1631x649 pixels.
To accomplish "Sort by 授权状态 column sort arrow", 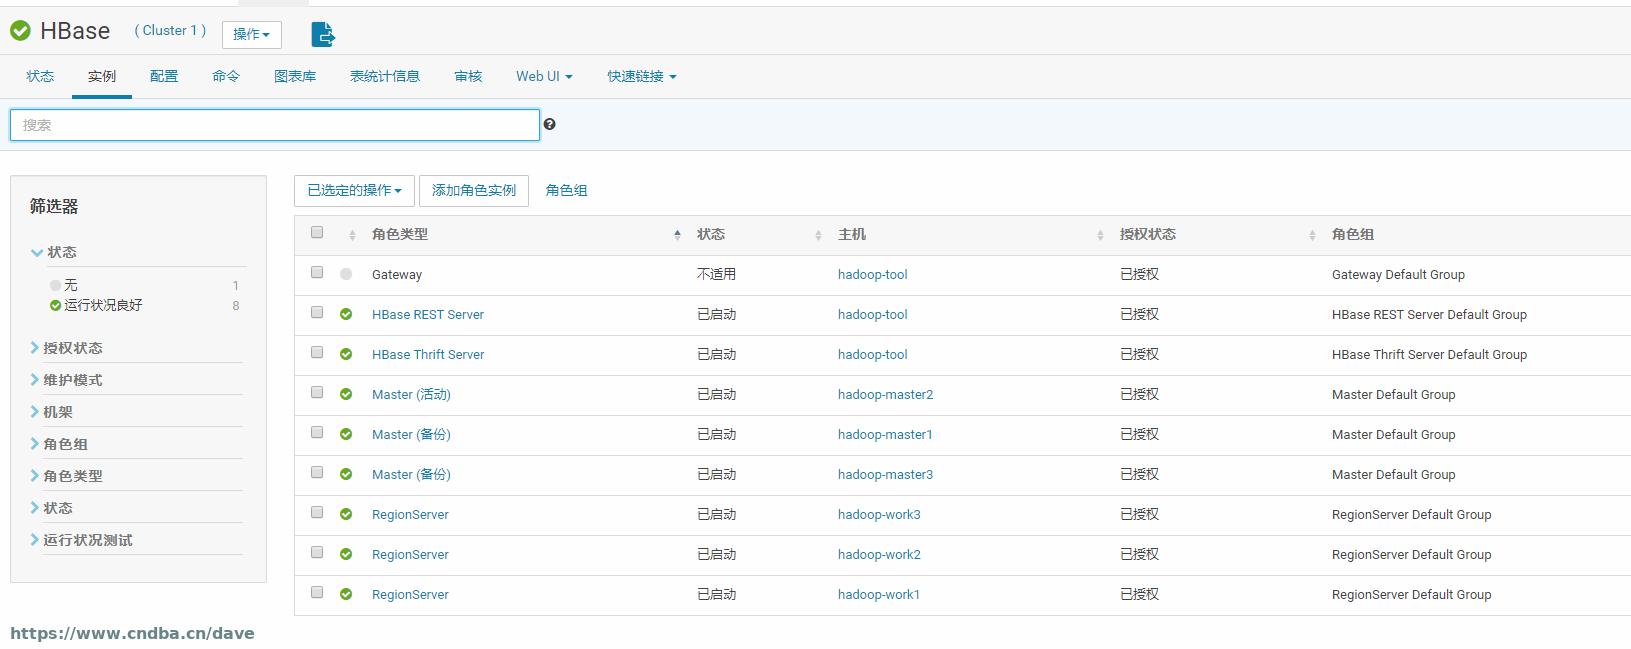I will 1312,235.
